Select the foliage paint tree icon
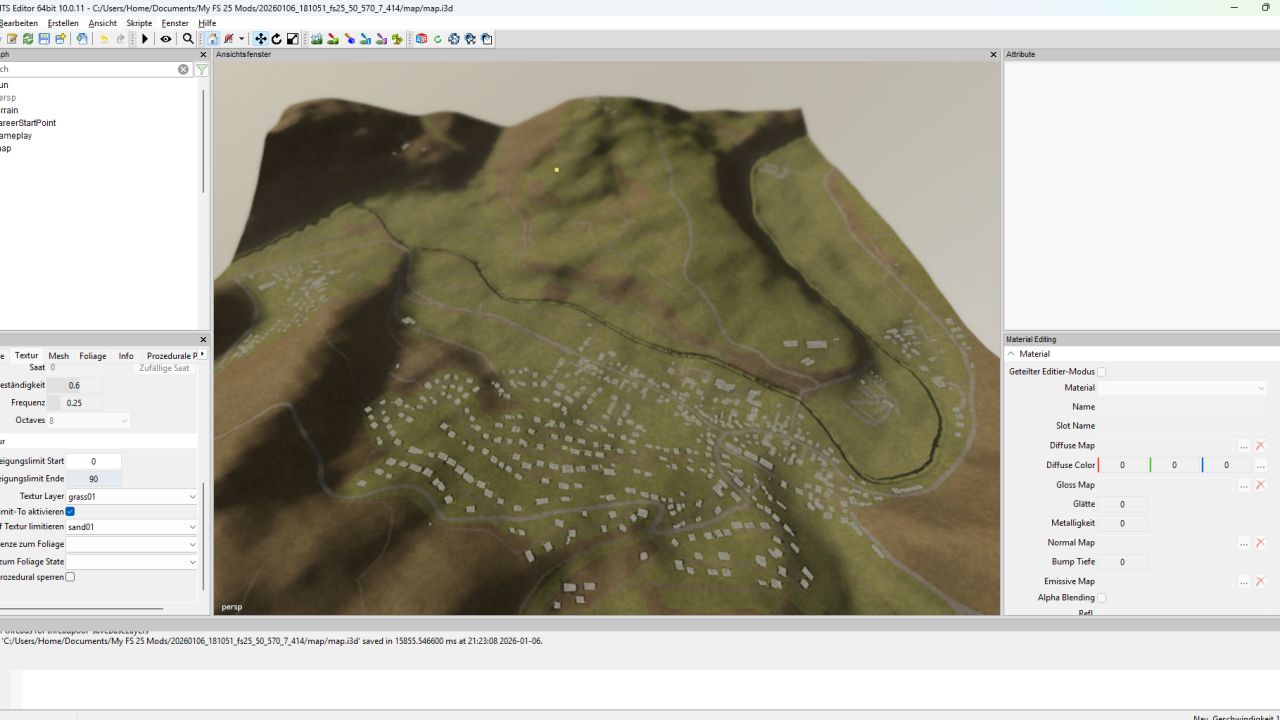Image resolution: width=1280 pixels, height=720 pixels. pyautogui.click(x=397, y=39)
